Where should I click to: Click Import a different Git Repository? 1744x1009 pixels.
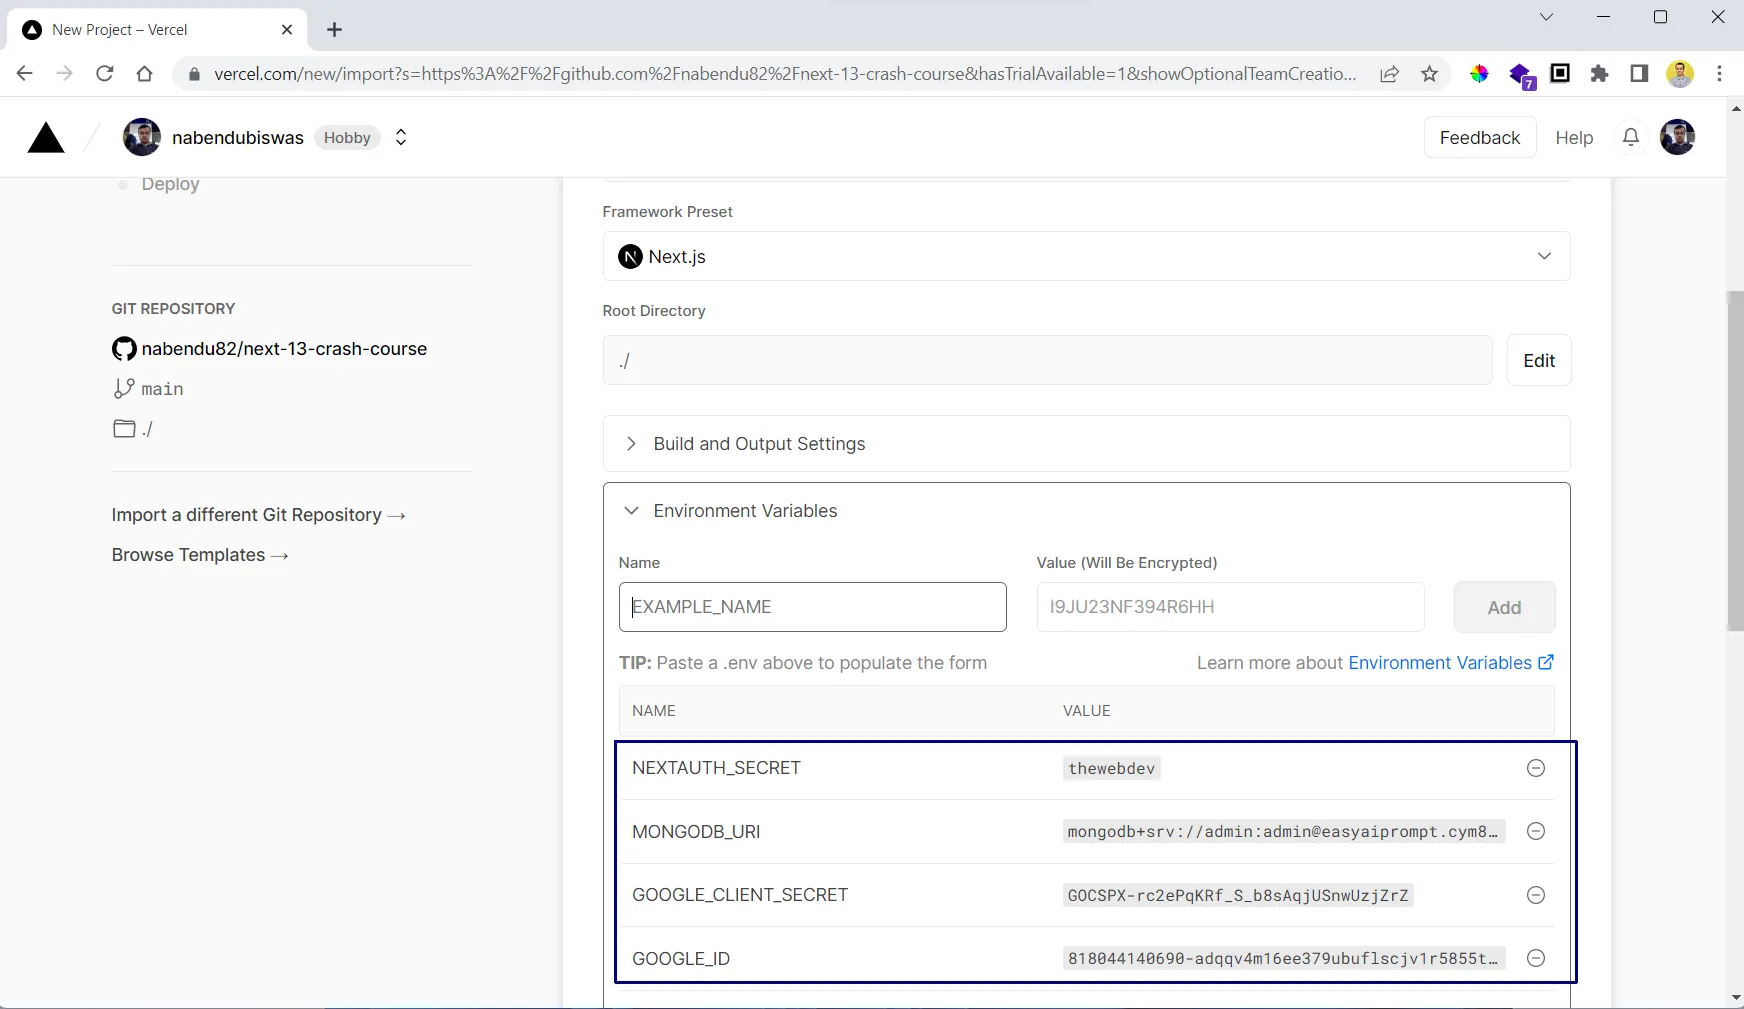[258, 515]
